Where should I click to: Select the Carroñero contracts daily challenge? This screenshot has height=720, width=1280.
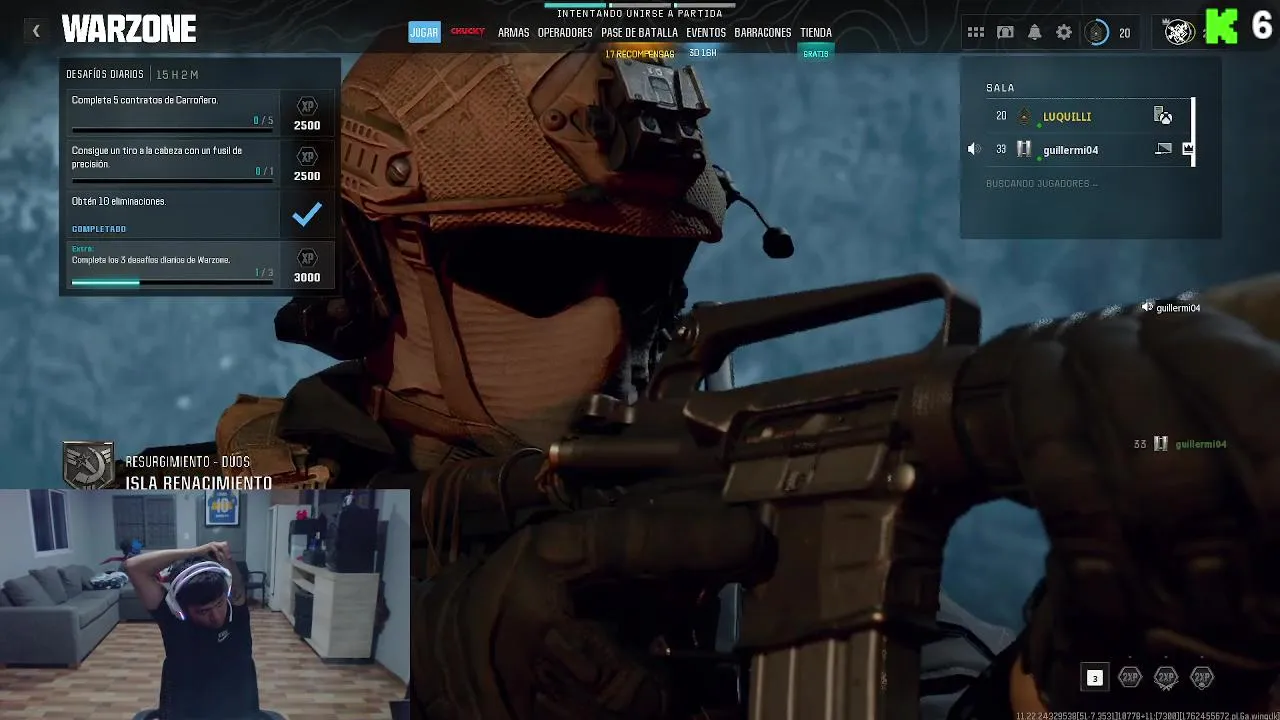[200, 112]
